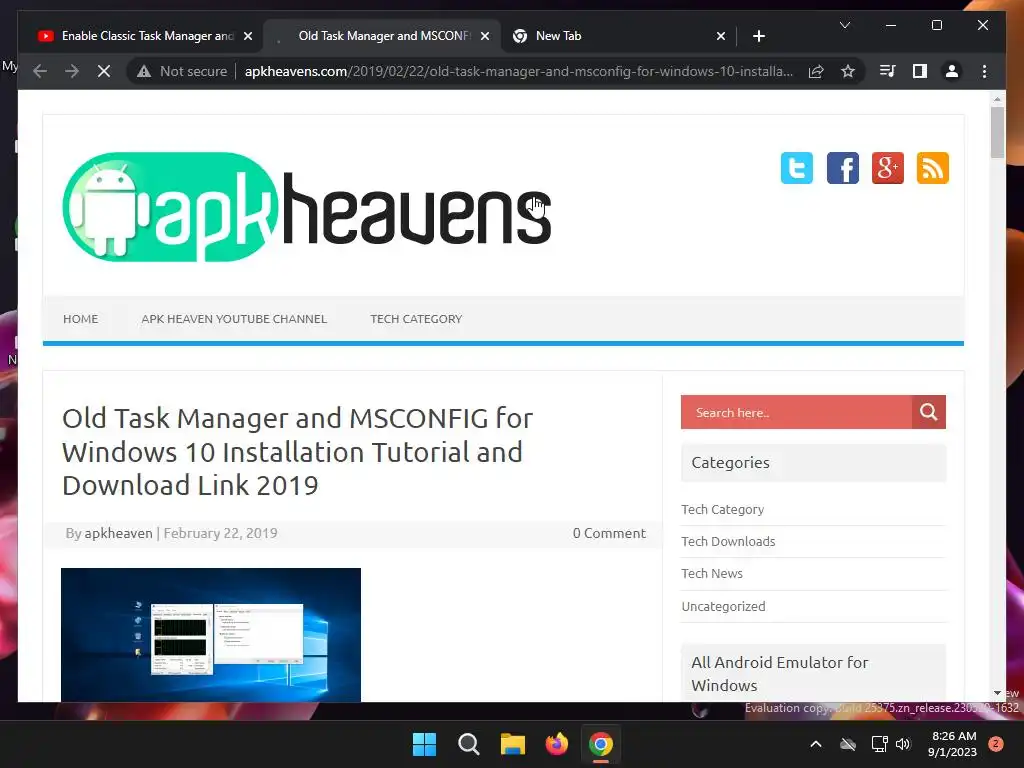Open Tech Downloads sidebar link
Screen dimensions: 1024x768
point(728,541)
